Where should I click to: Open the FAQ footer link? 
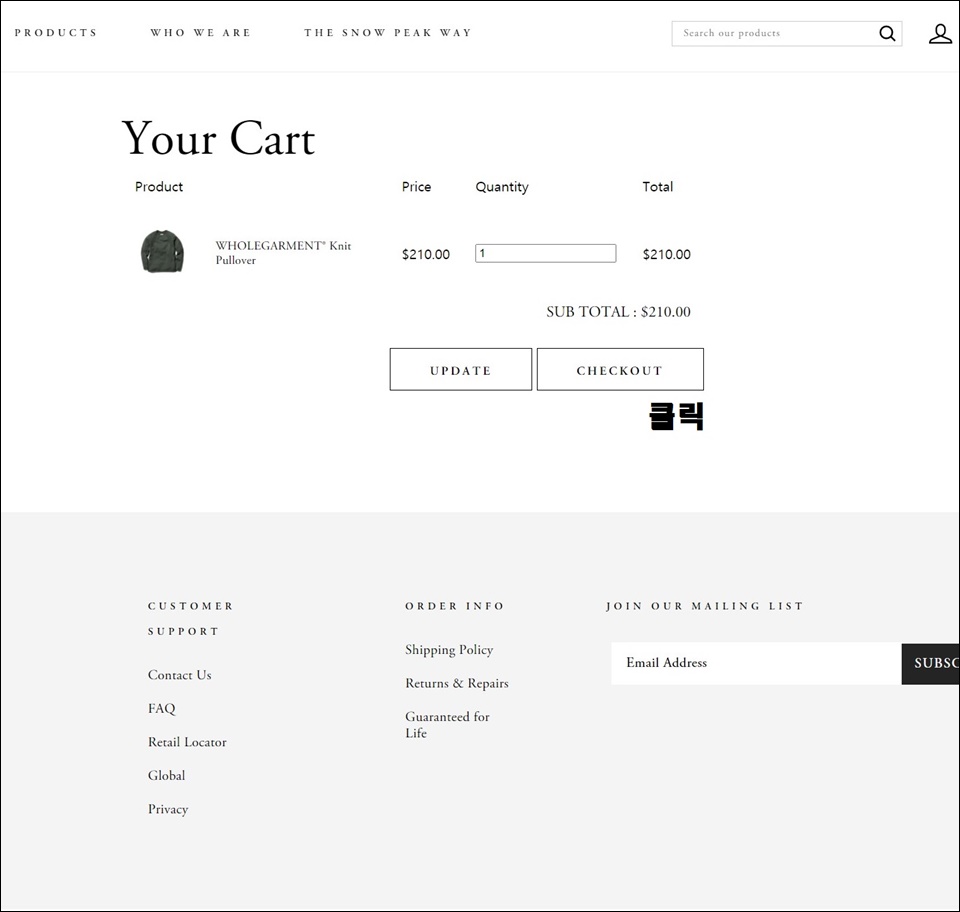[x=162, y=708]
